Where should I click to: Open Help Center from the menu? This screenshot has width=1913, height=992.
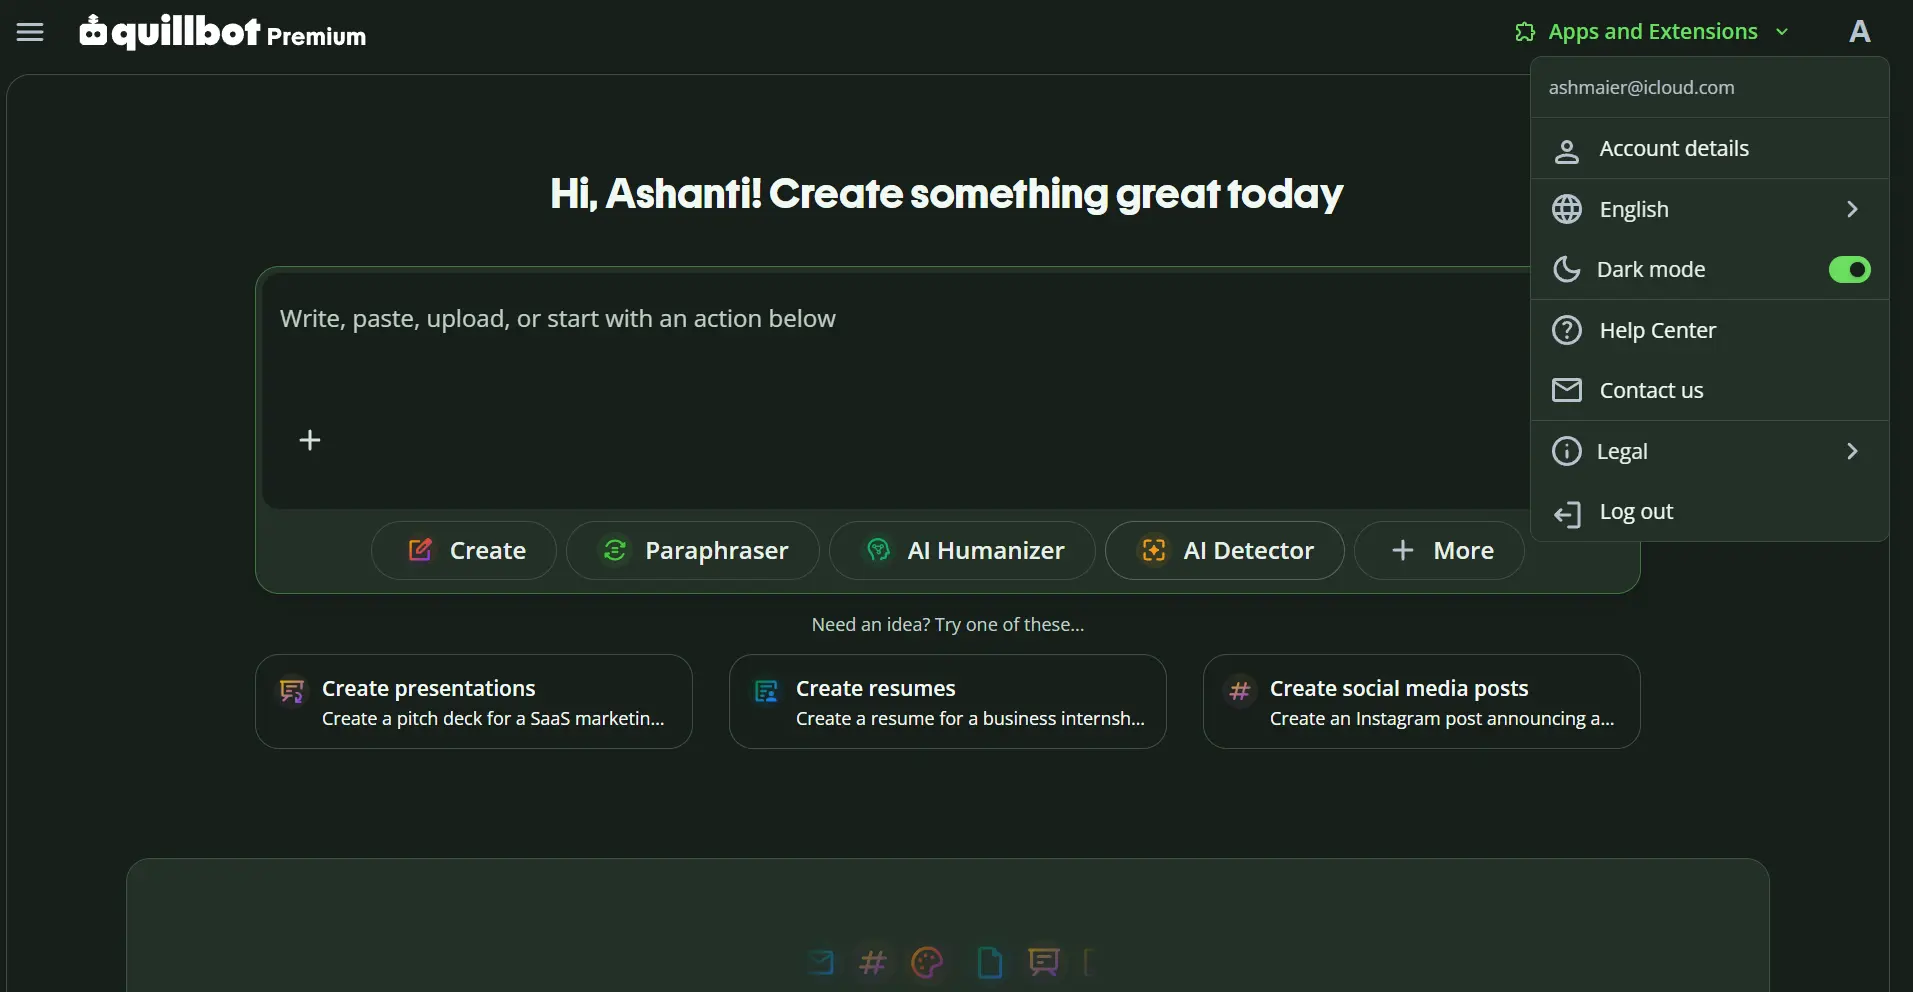1710,330
